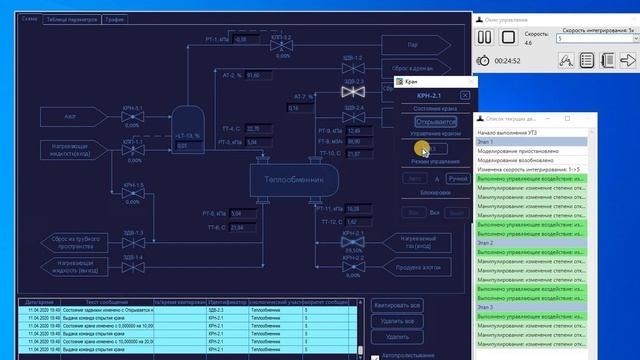This screenshot has height=360, width=640.
Task: Click the message table vertical scrollbar
Action: [x=360, y=329]
